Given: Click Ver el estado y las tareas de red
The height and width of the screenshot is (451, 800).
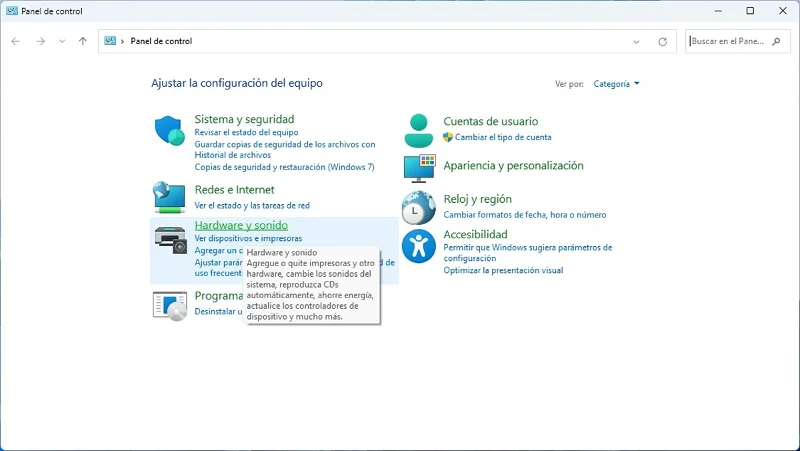Looking at the screenshot, I should (252, 206).
